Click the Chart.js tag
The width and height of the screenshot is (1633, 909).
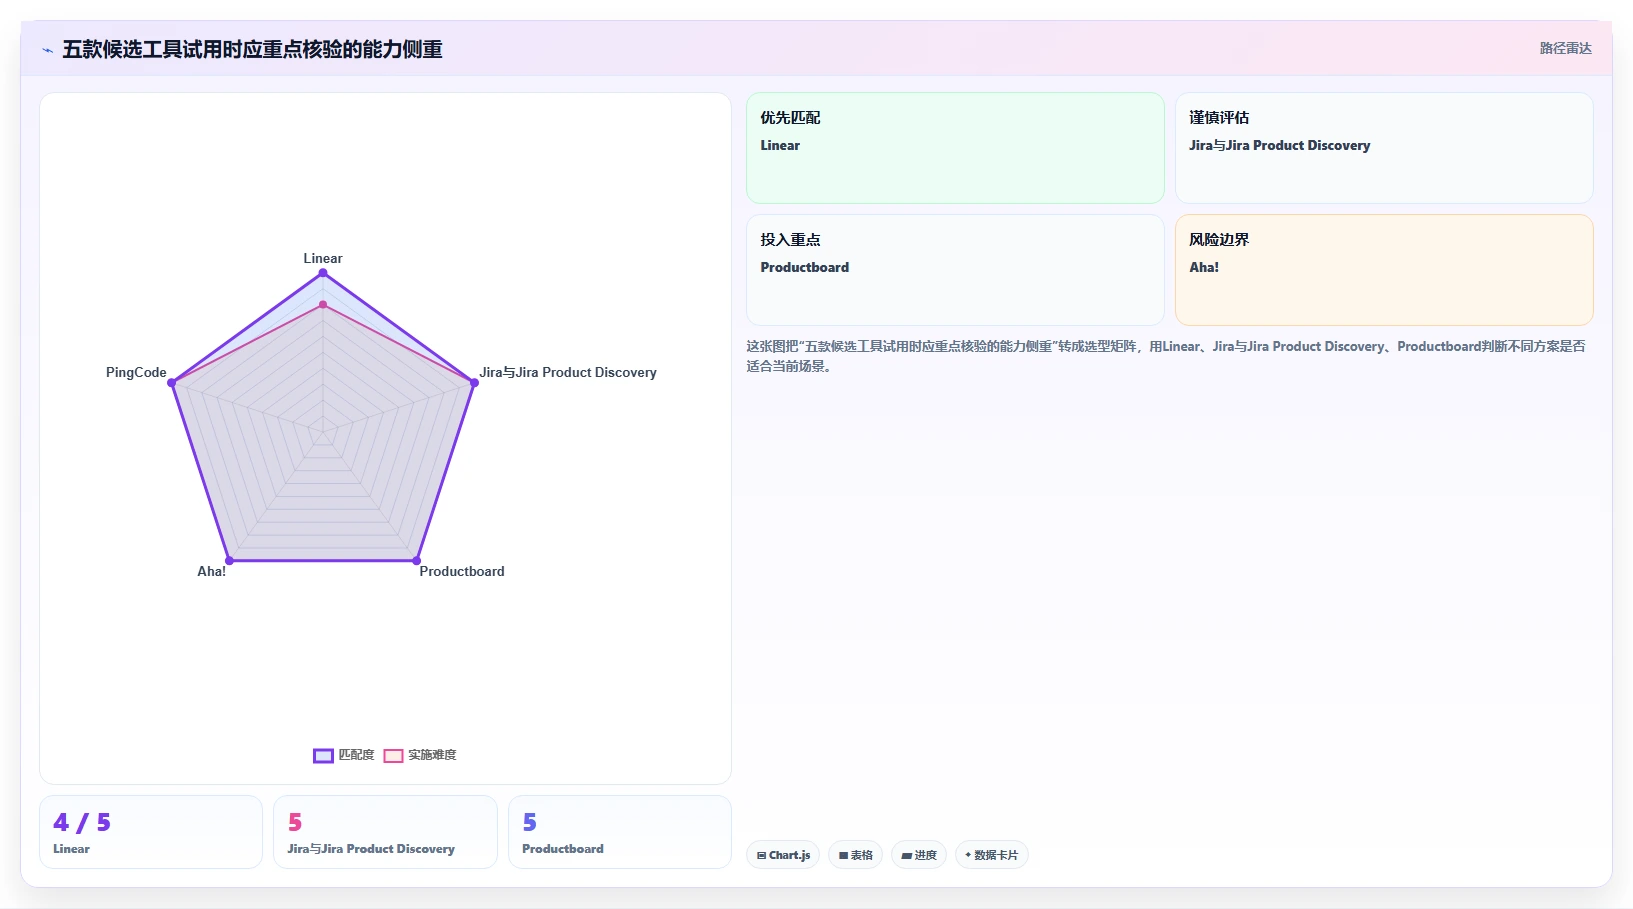point(783,855)
